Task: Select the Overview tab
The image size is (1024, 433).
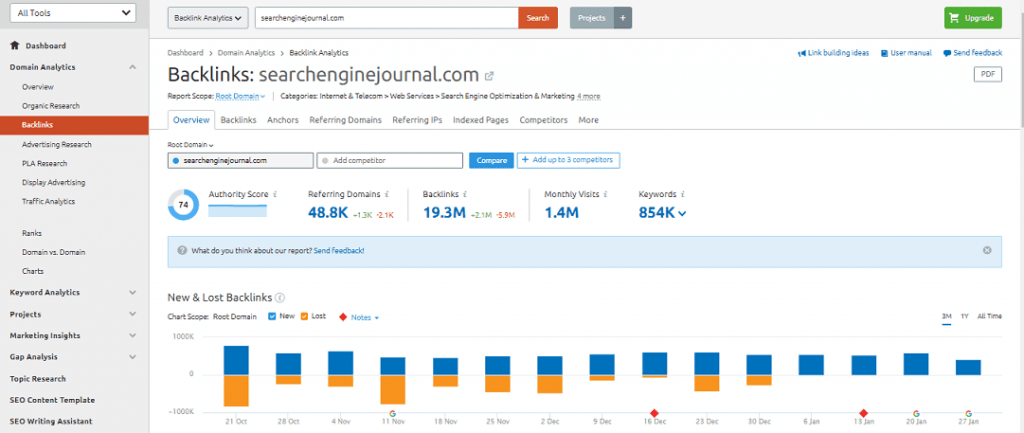Action: (x=191, y=120)
